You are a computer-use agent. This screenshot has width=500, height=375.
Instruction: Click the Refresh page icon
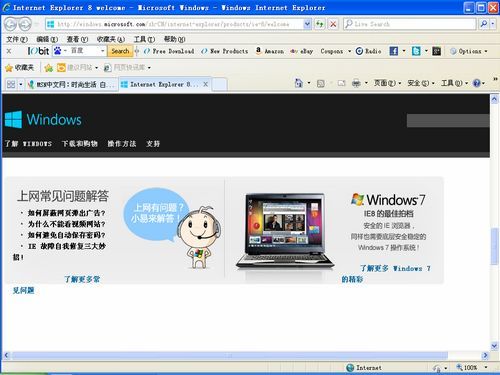[320, 24]
